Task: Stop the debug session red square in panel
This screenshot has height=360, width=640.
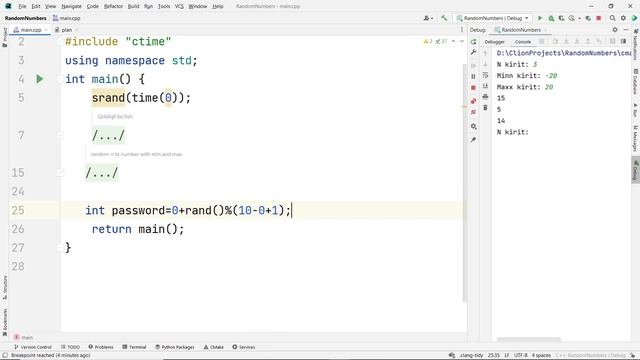Action: pos(473,88)
